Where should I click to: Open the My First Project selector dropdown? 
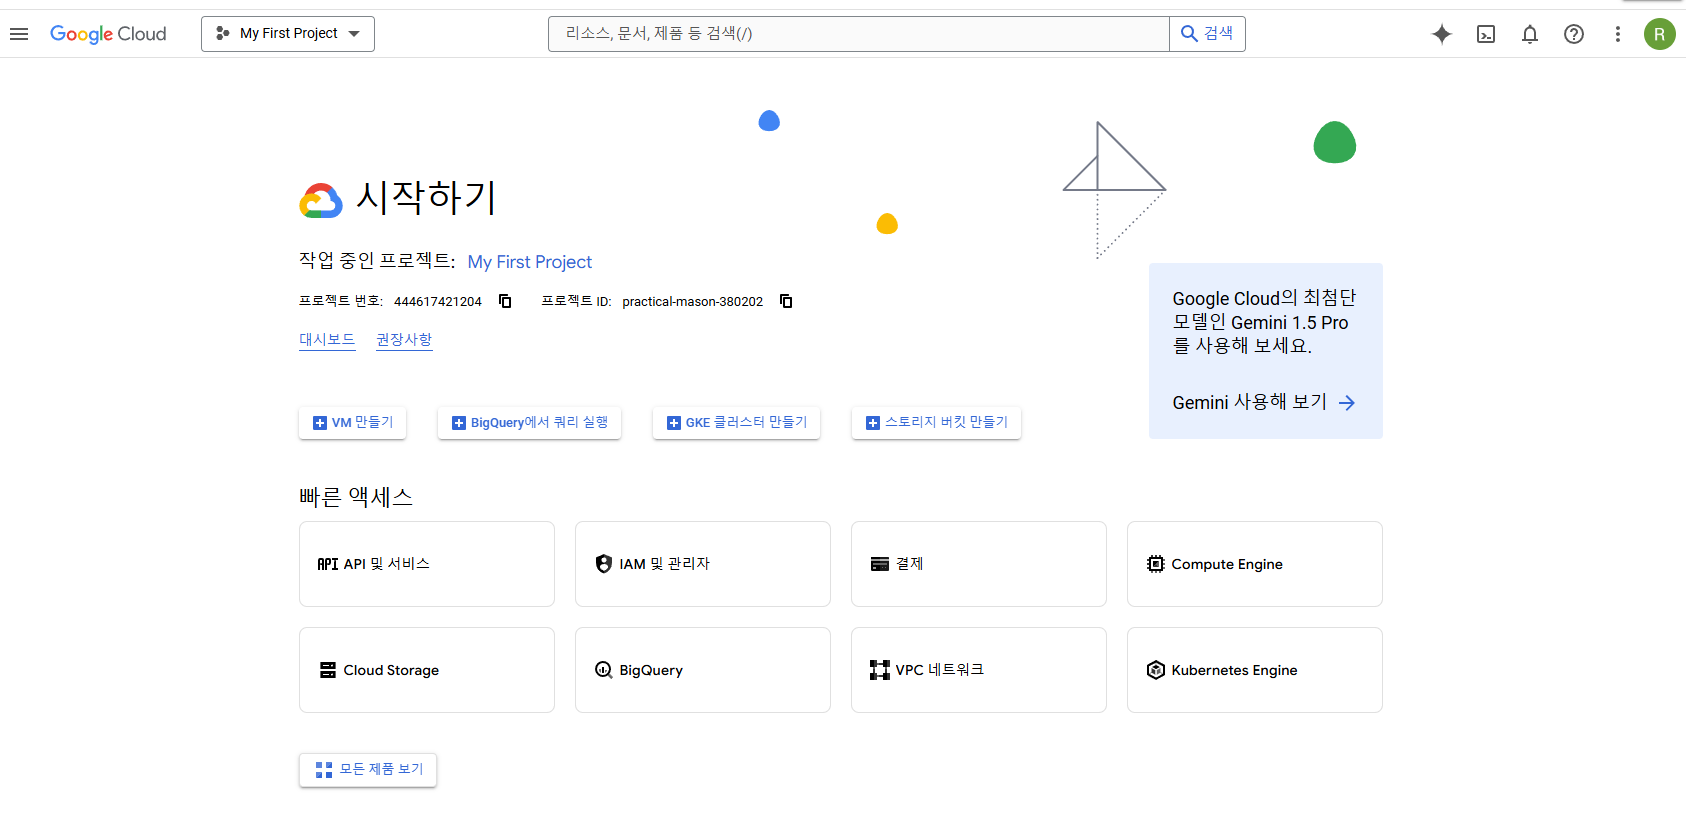pyautogui.click(x=288, y=34)
